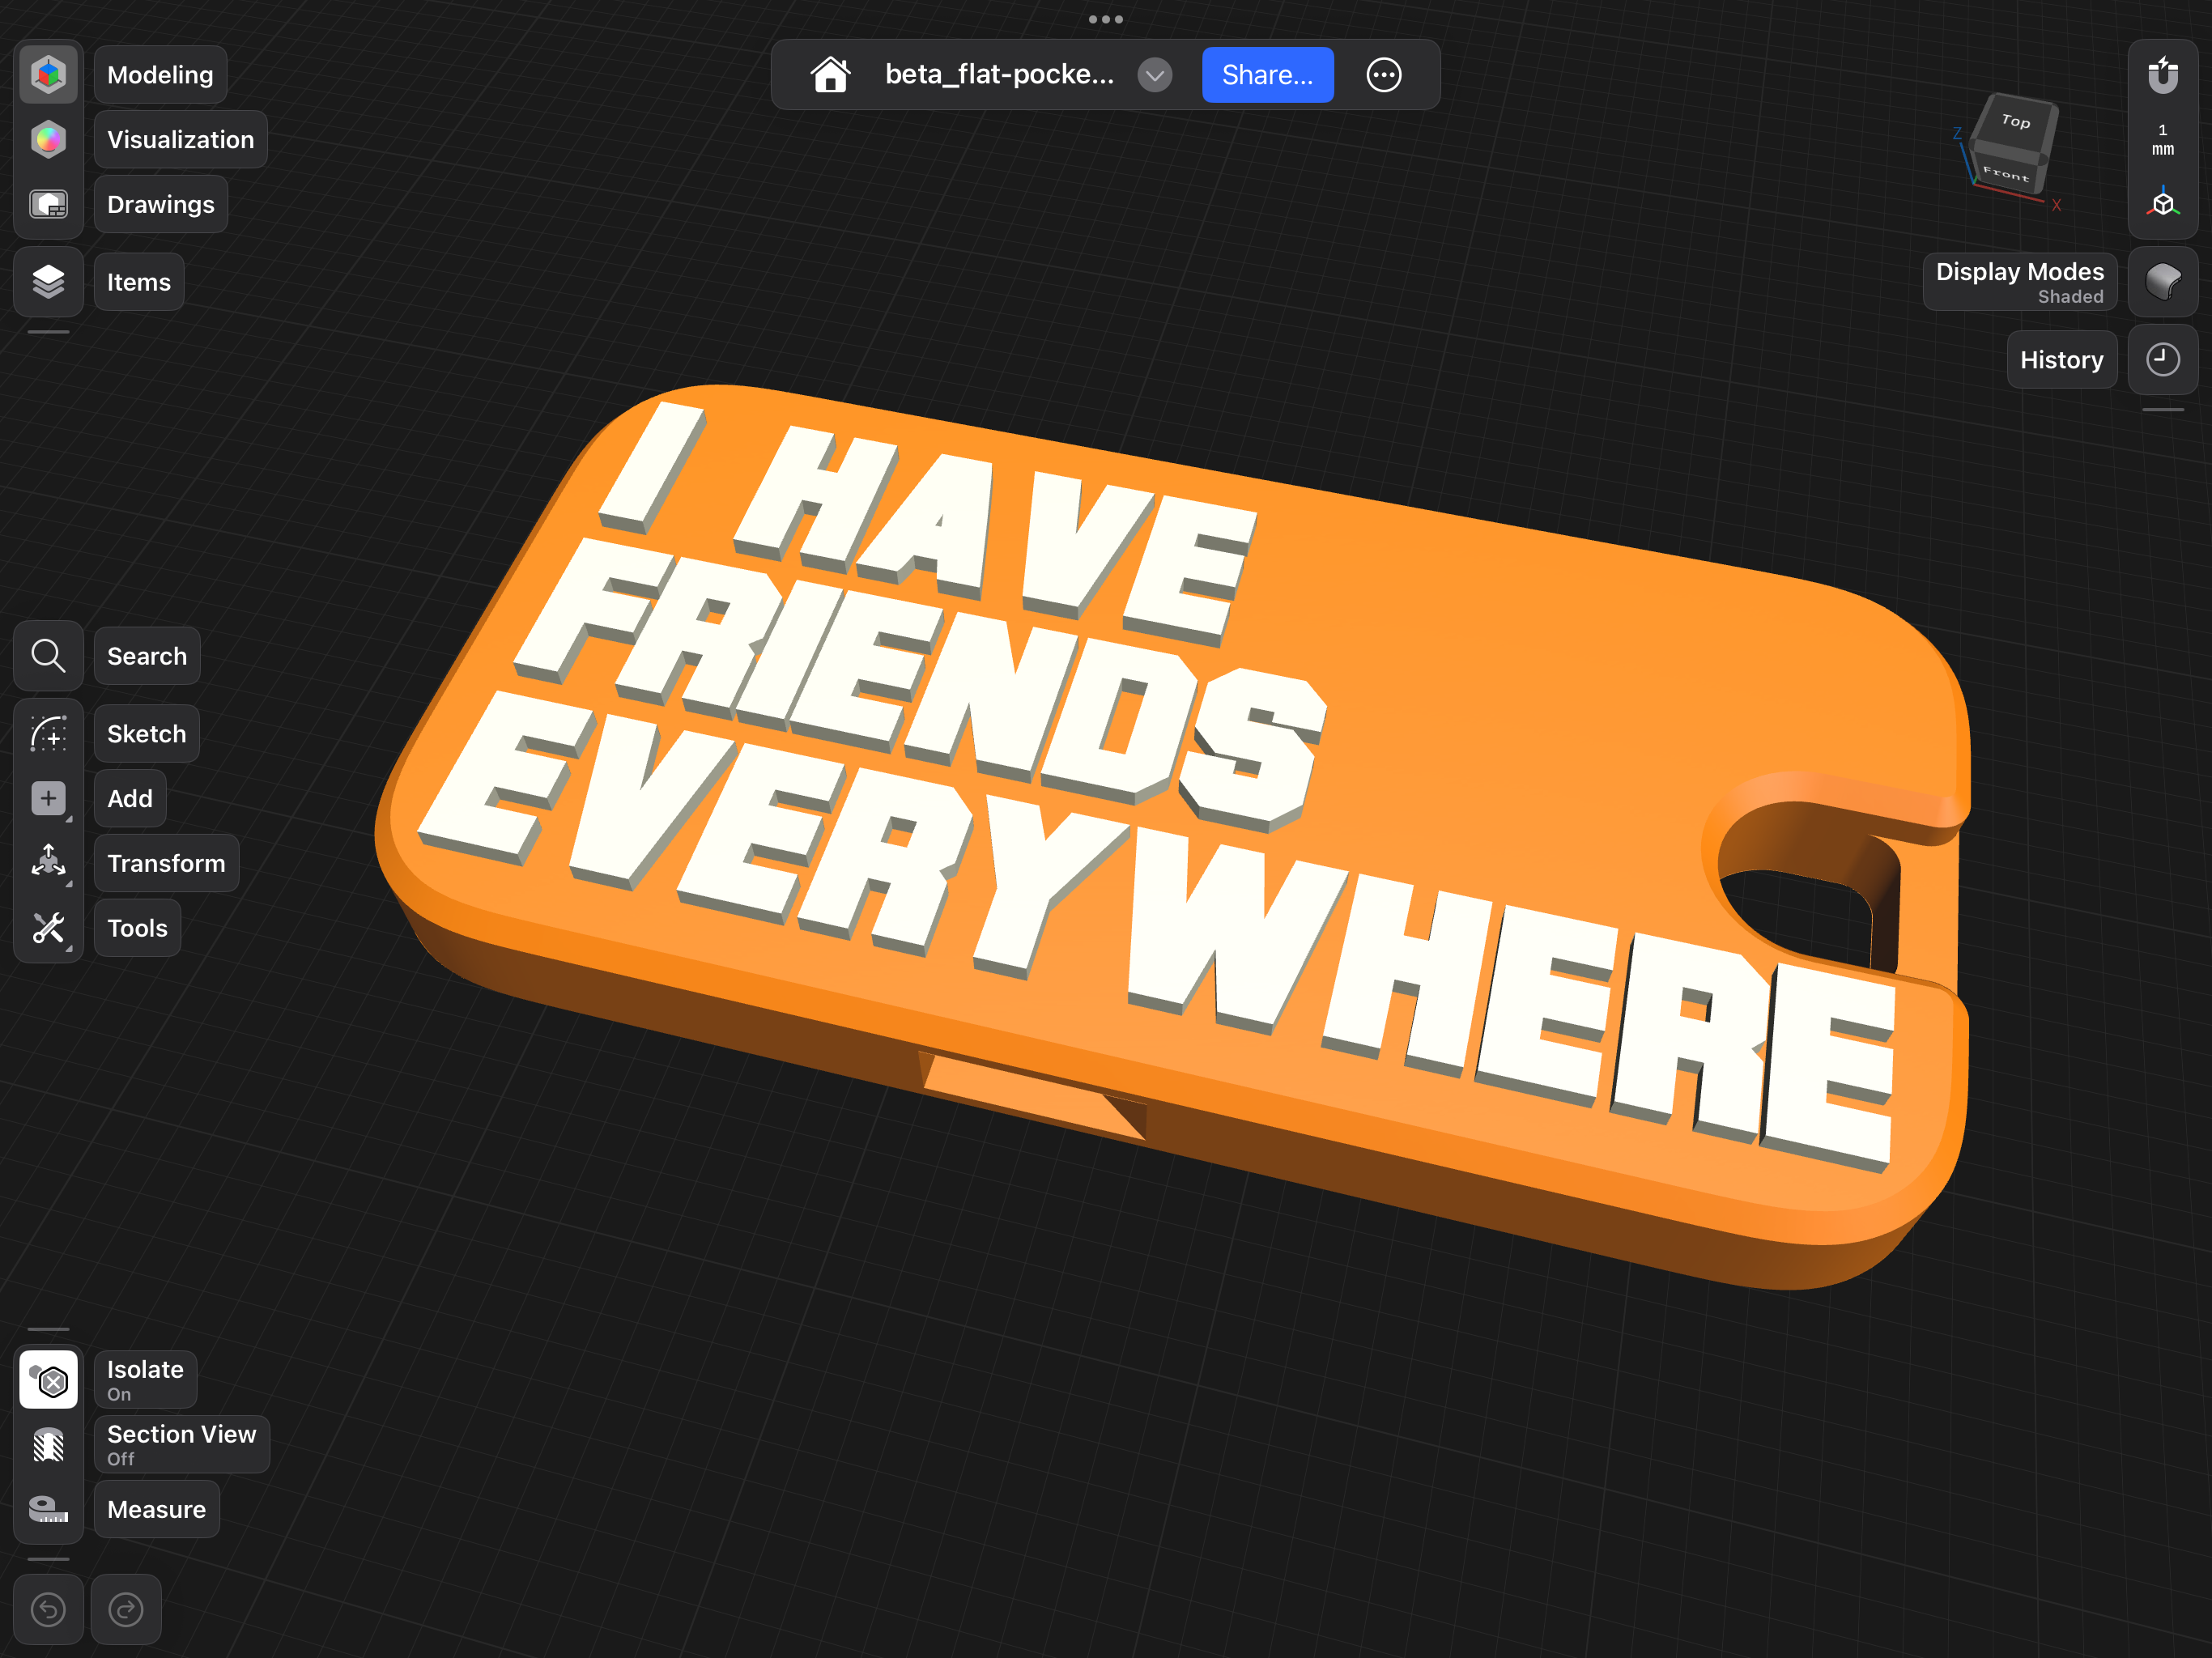Click the Measure label button
The height and width of the screenshot is (1658, 2212).
[156, 1509]
